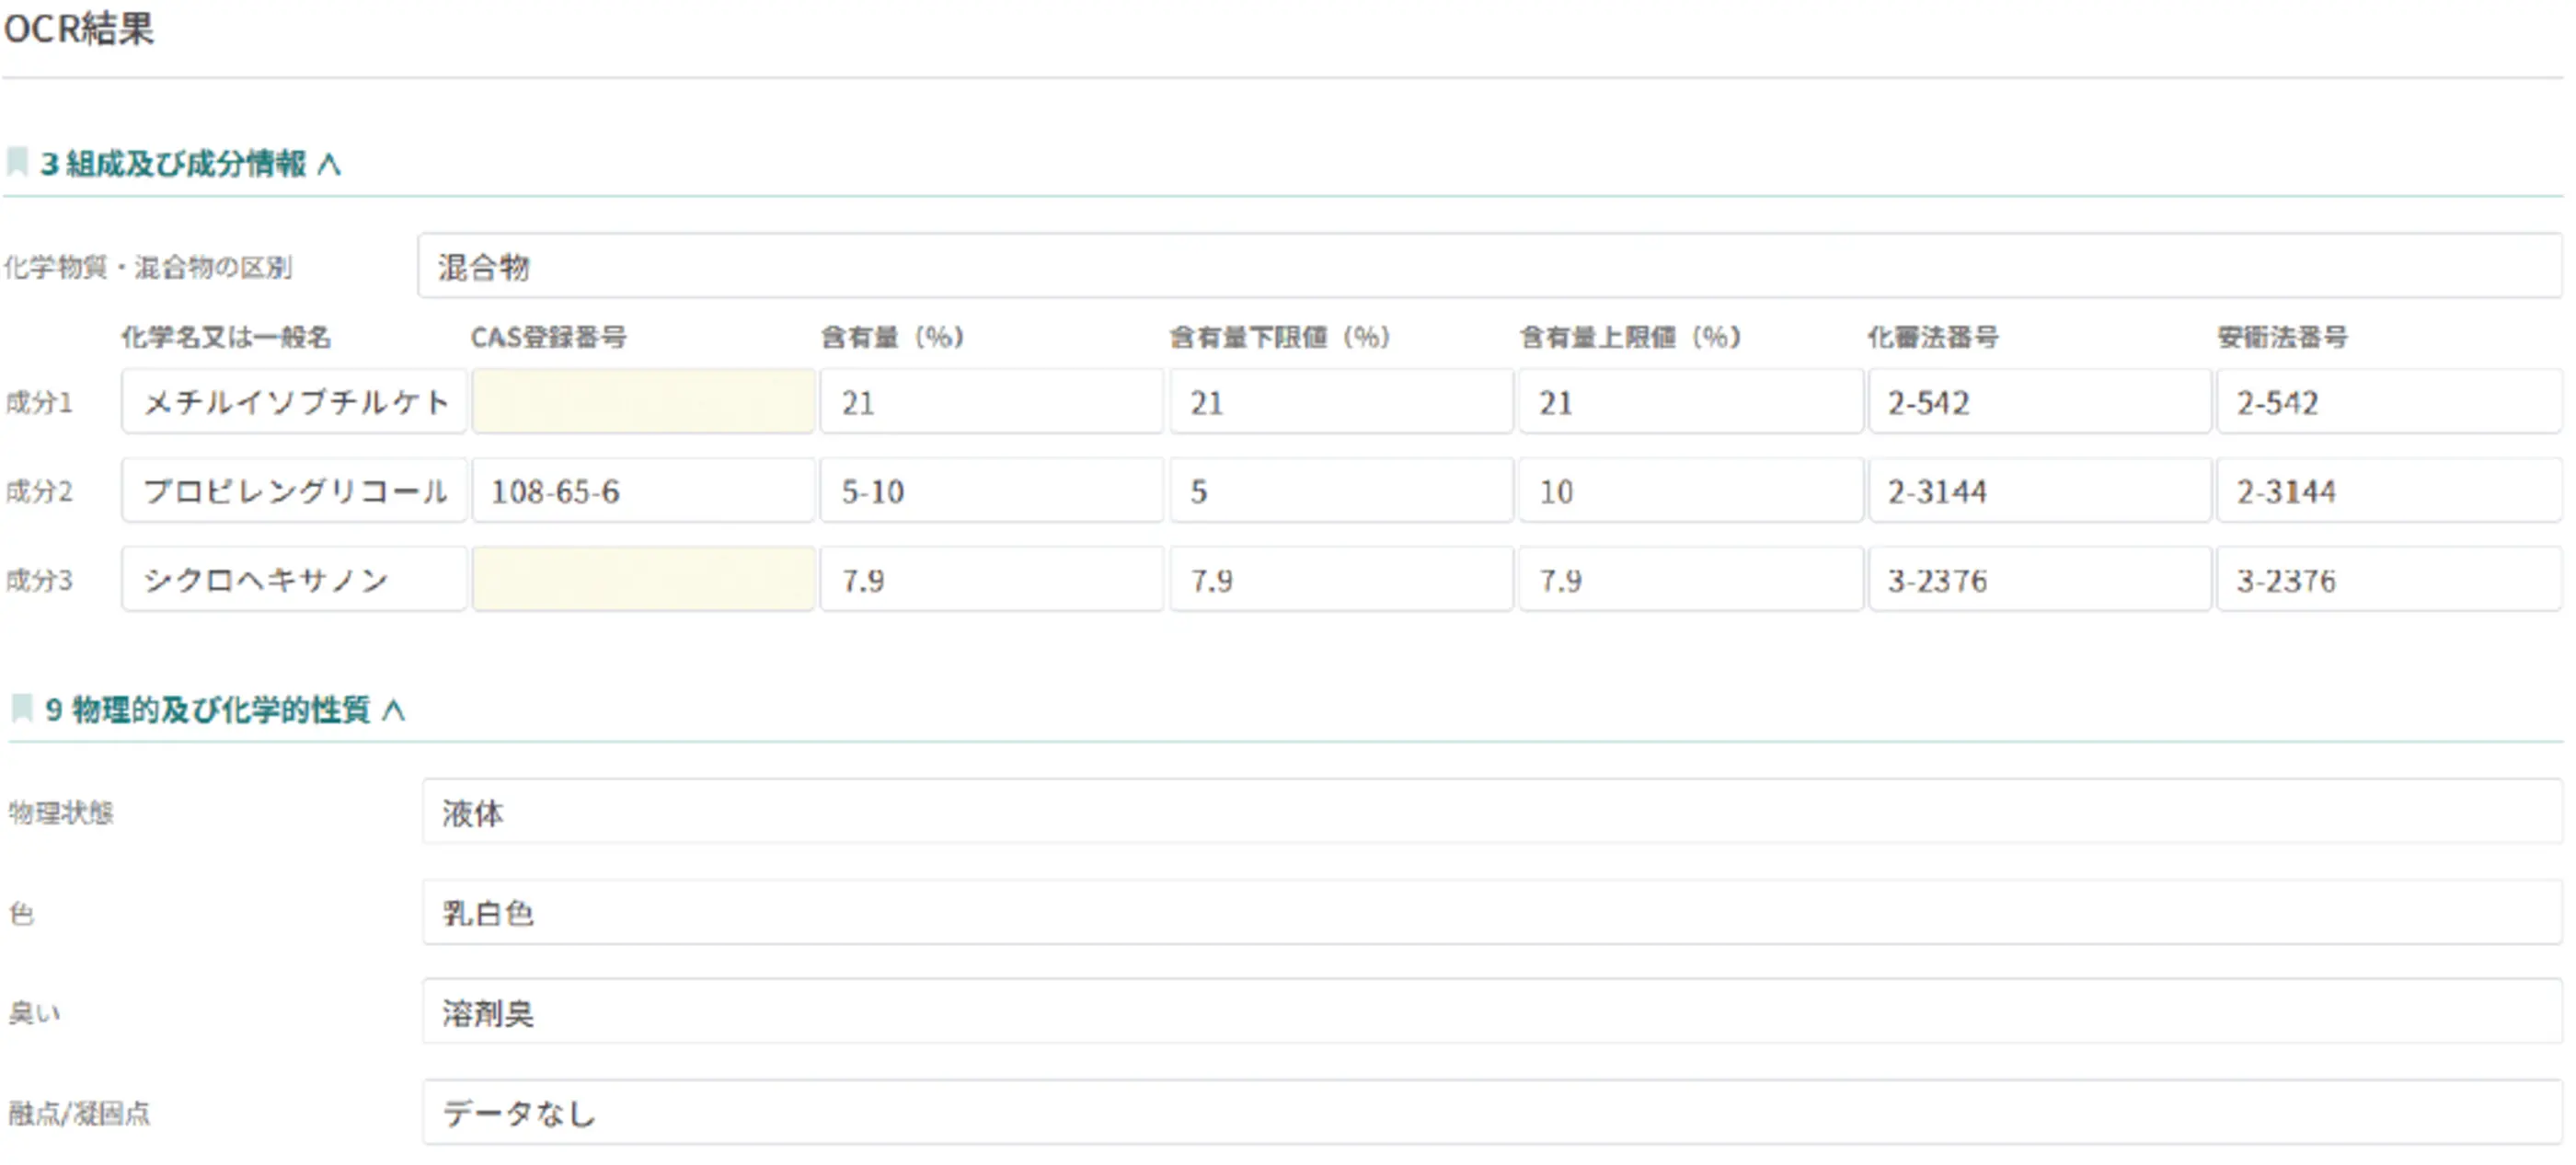Viewport: 2576px width, 1165px height.
Task: Select empty CAS number field for 成分1
Action: (x=643, y=402)
